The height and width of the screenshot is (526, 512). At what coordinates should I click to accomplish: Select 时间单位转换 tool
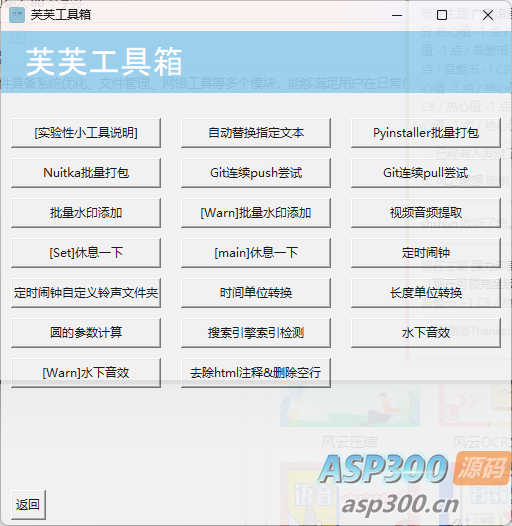click(x=256, y=293)
